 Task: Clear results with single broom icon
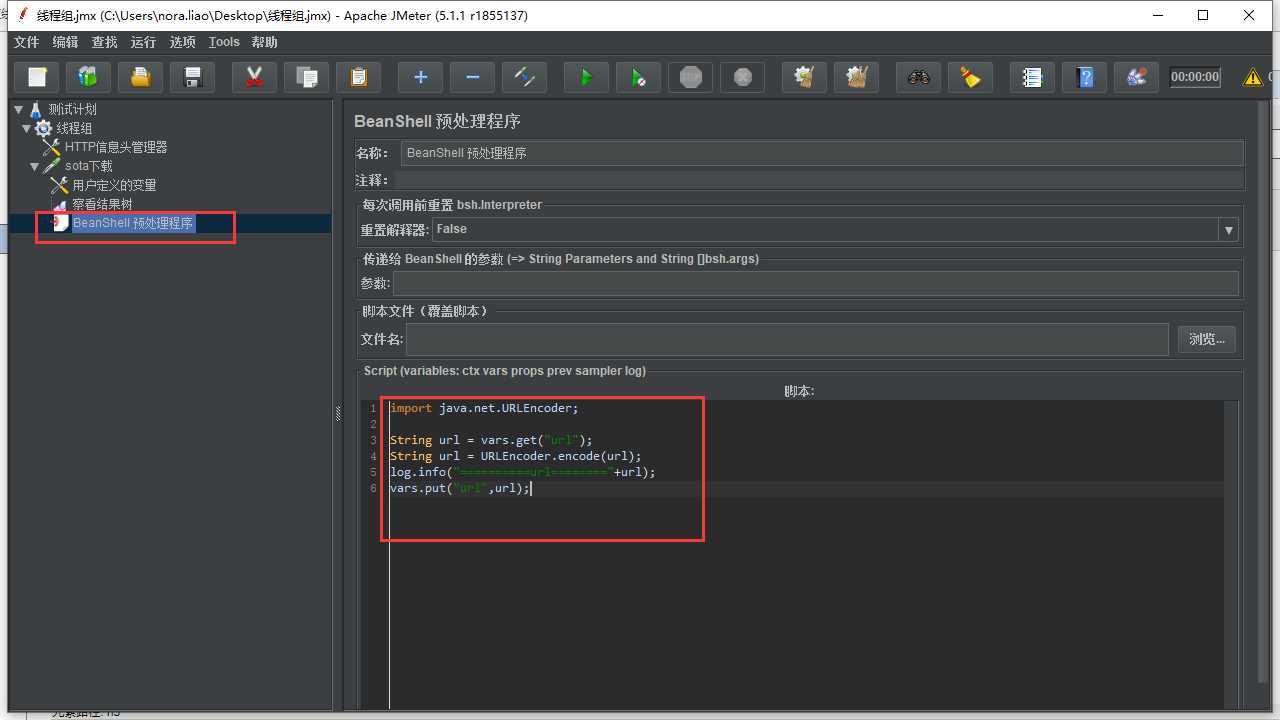(x=804, y=77)
